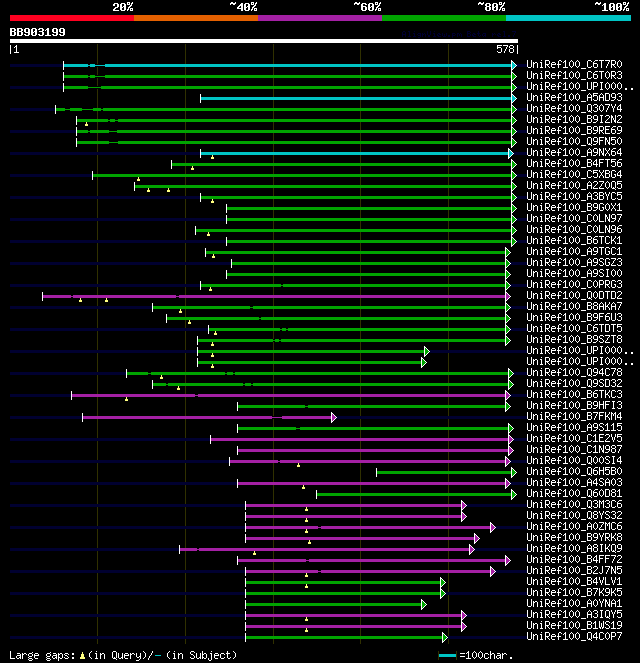This screenshot has height=663, width=640.
Task: Click UniRef100_A9TGC1 label
Action: [x=574, y=251]
